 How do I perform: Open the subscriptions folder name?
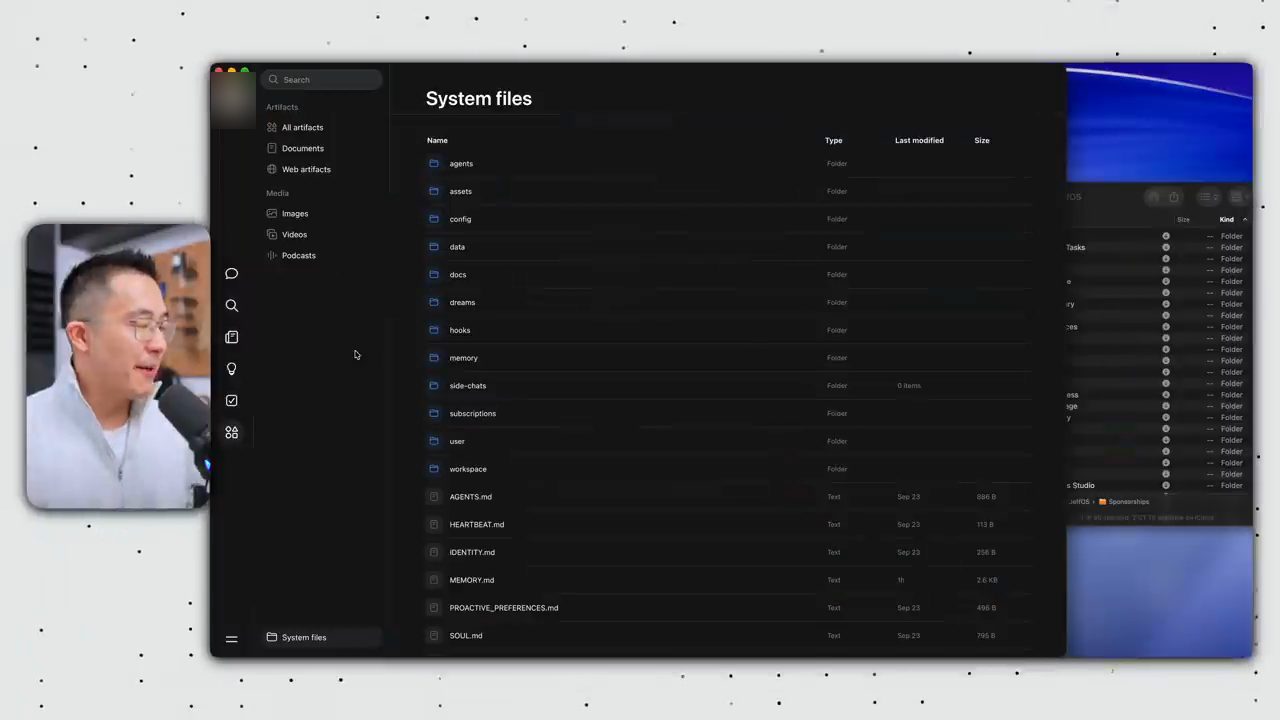click(x=473, y=413)
